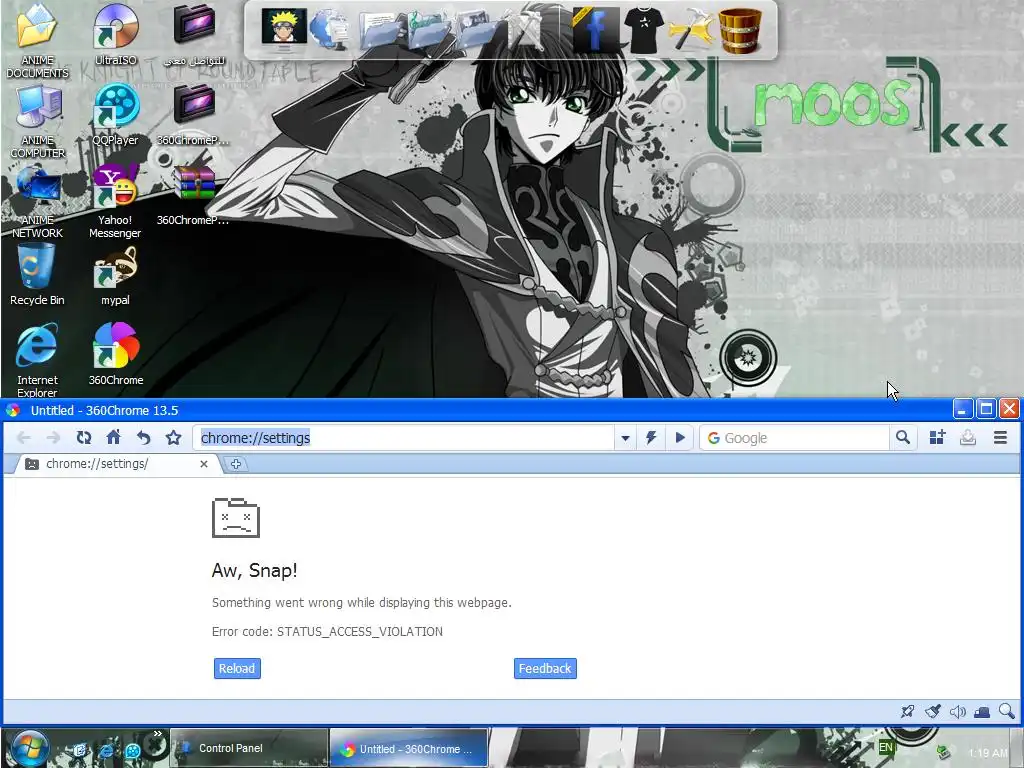Launch the 360Chrome desktop shortcut
The width and height of the screenshot is (1024, 768).
coord(116,354)
